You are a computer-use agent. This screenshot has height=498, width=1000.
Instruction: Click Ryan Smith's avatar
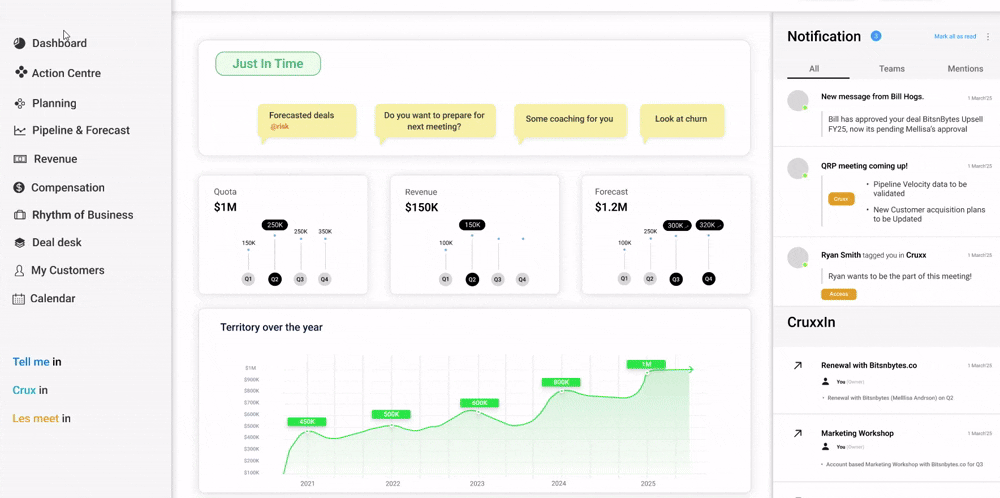tap(798, 258)
